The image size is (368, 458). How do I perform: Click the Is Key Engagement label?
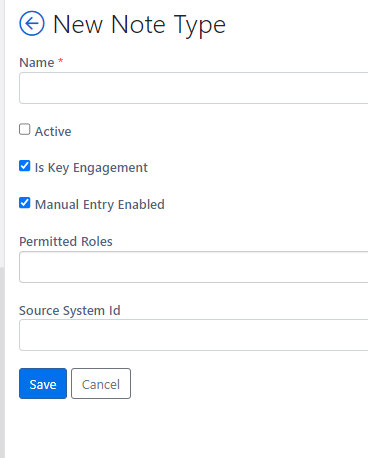click(x=91, y=168)
